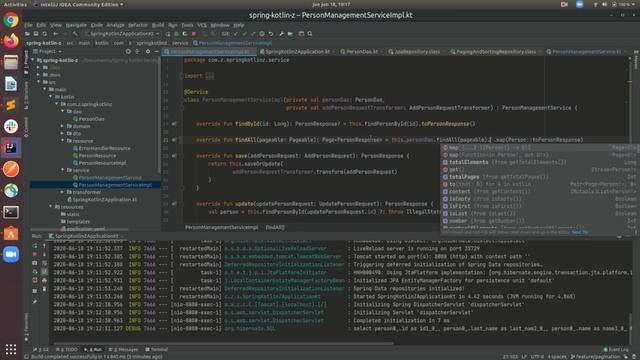
Task: Switch to SpringKotlinZApplication.kt editor tab
Action: [297, 52]
